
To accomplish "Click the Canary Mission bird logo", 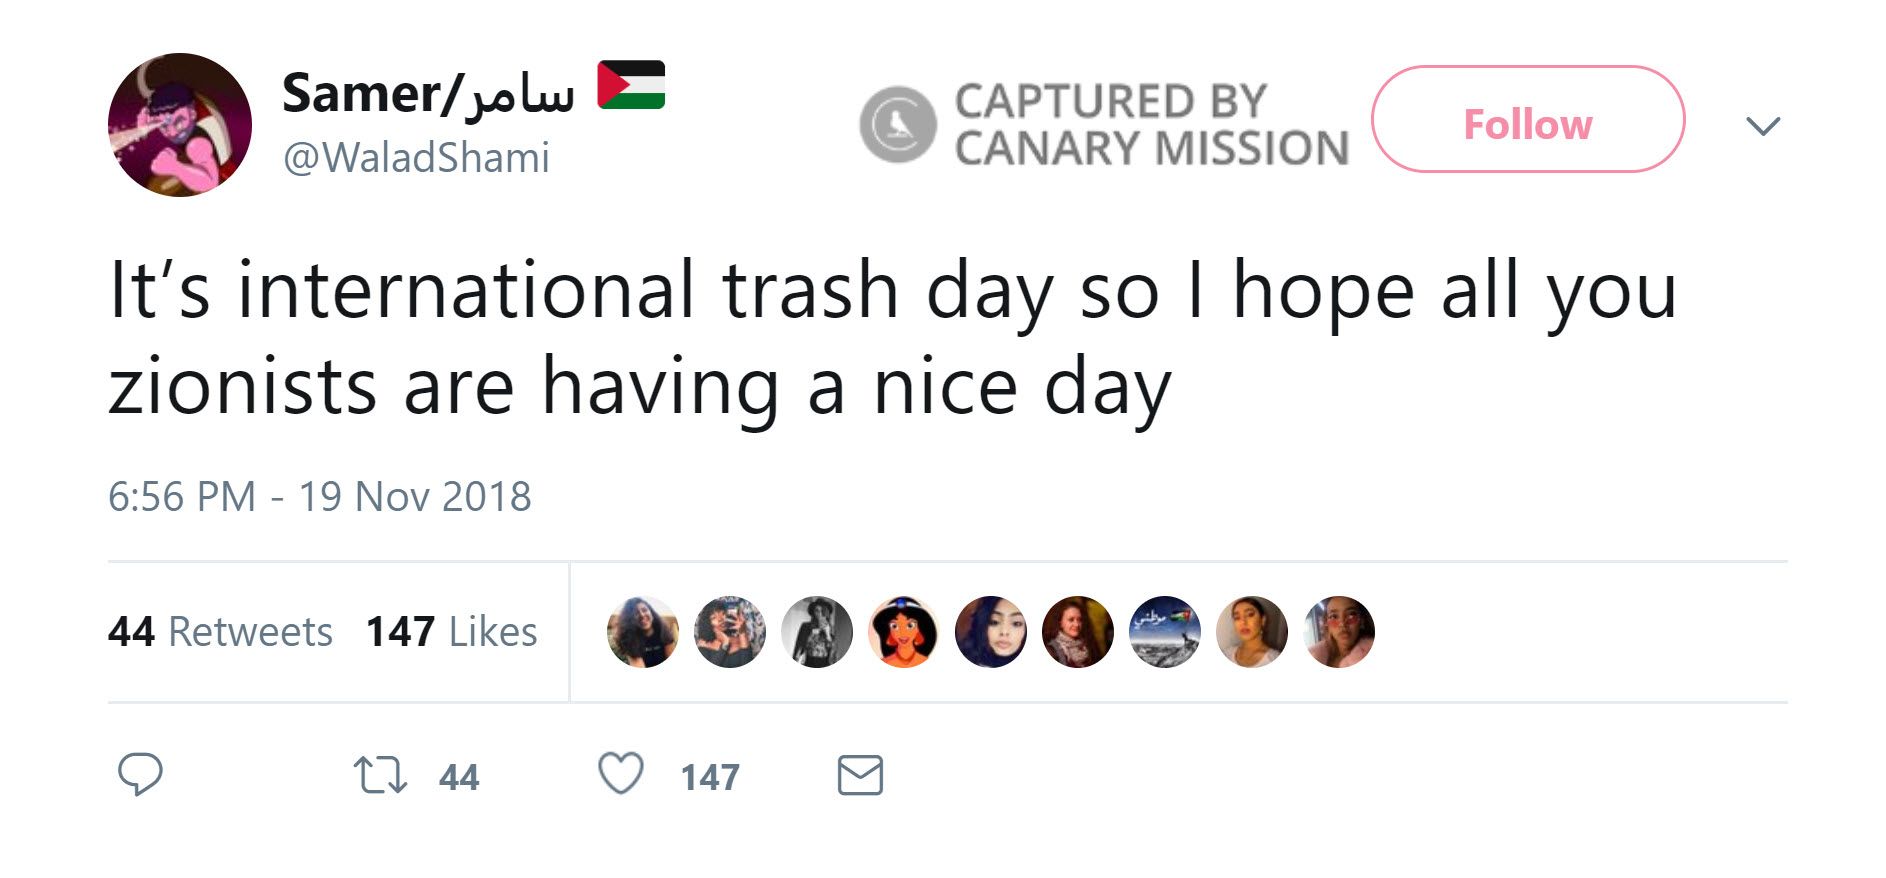I will tap(898, 125).
